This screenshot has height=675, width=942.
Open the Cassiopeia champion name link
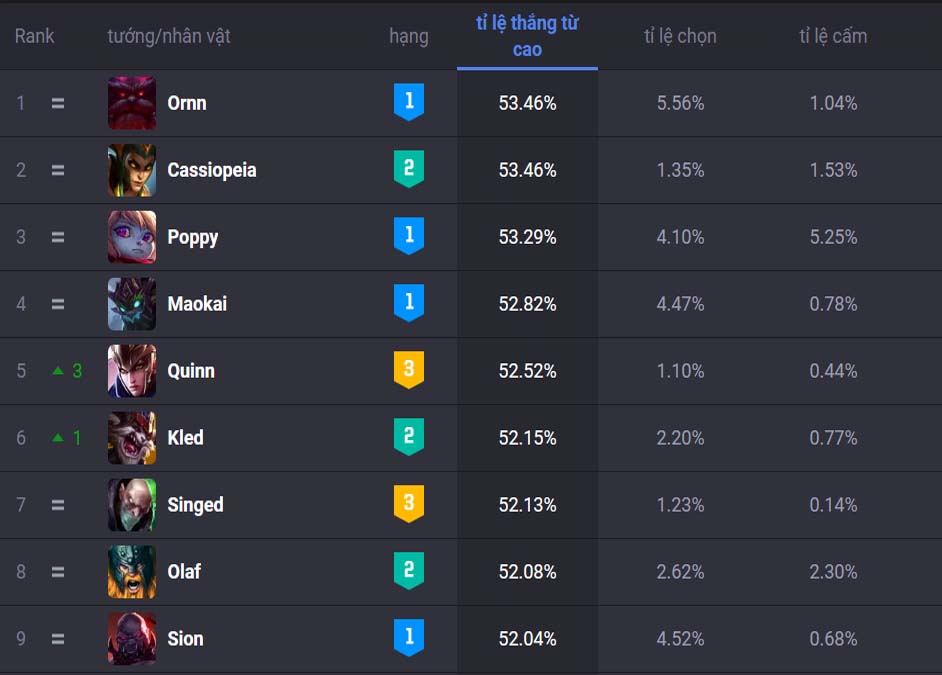coord(211,171)
